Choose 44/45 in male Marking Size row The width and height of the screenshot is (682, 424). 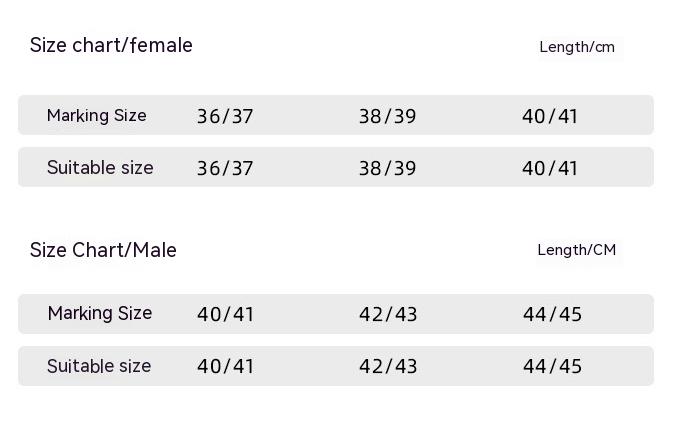pyautogui.click(x=552, y=314)
